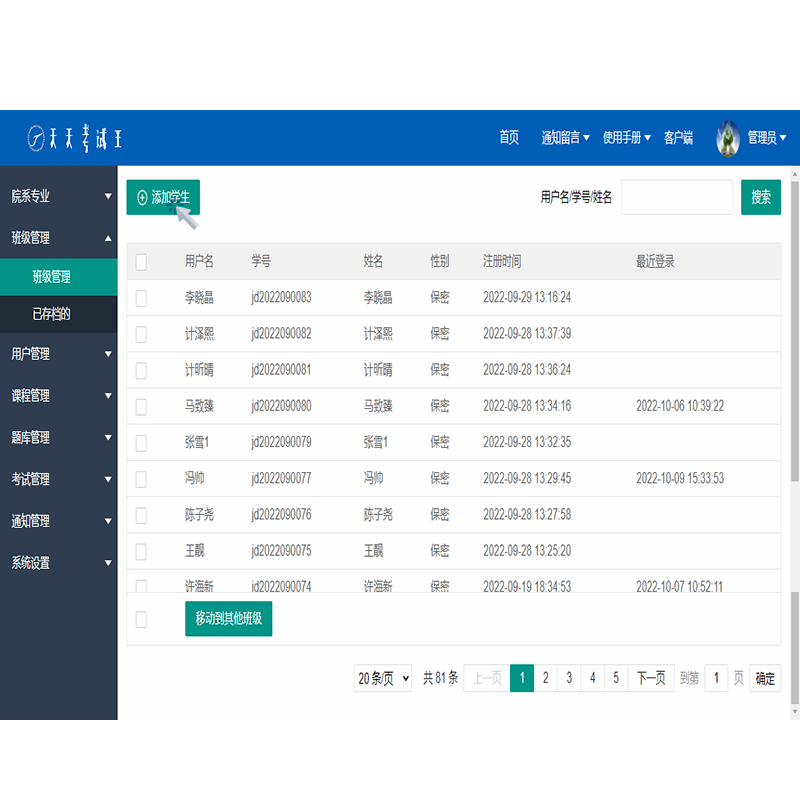Click the scrollbar up arrow
The width and height of the screenshot is (800, 800).
click(795, 174)
